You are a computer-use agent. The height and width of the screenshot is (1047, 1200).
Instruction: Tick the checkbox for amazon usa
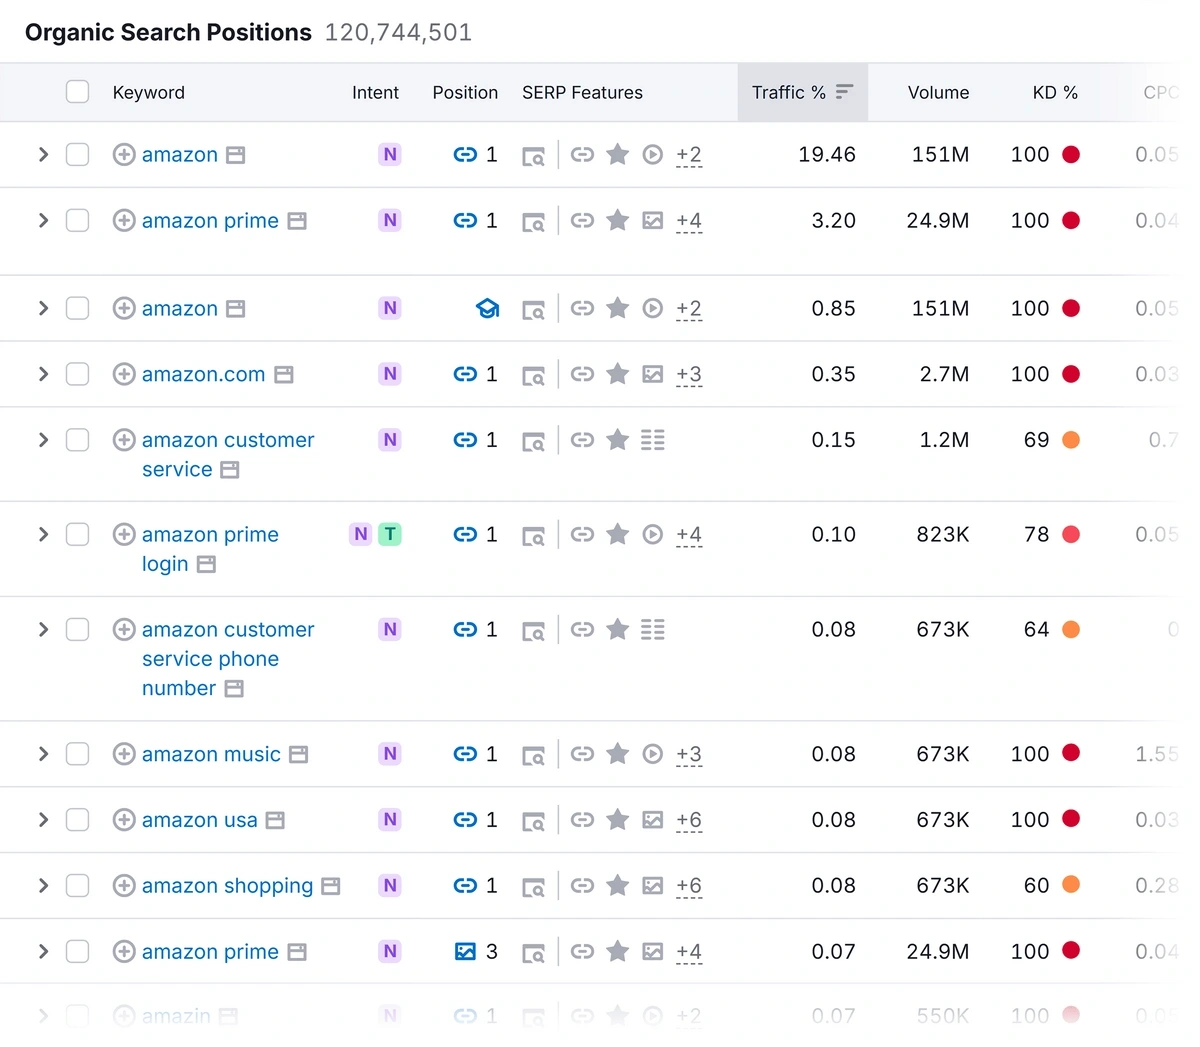click(77, 820)
